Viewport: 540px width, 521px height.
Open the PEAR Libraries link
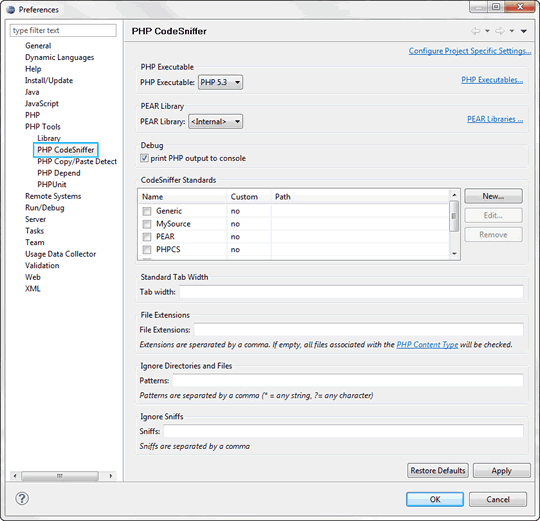(495, 119)
